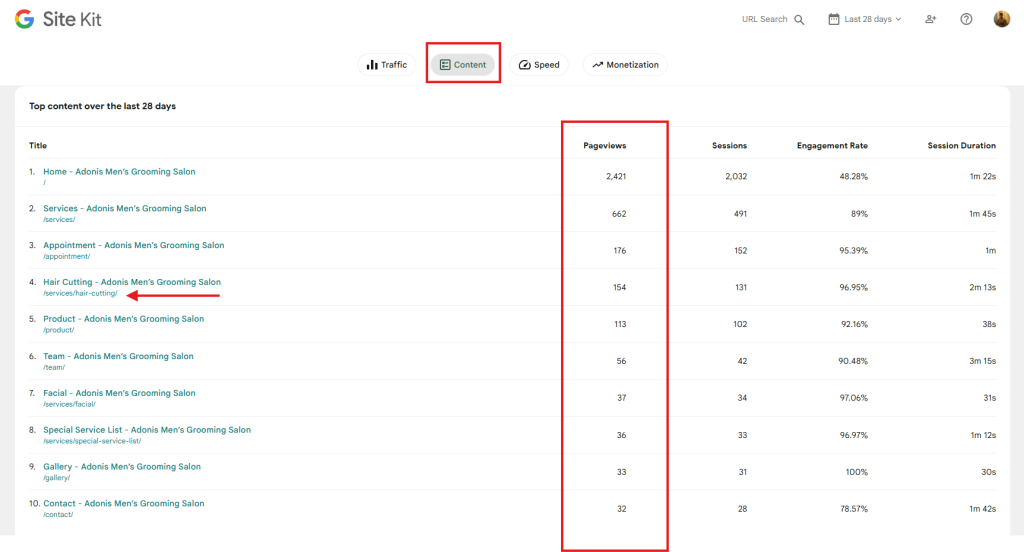Open Special Service List page link
The image size is (1024, 552).
click(147, 430)
